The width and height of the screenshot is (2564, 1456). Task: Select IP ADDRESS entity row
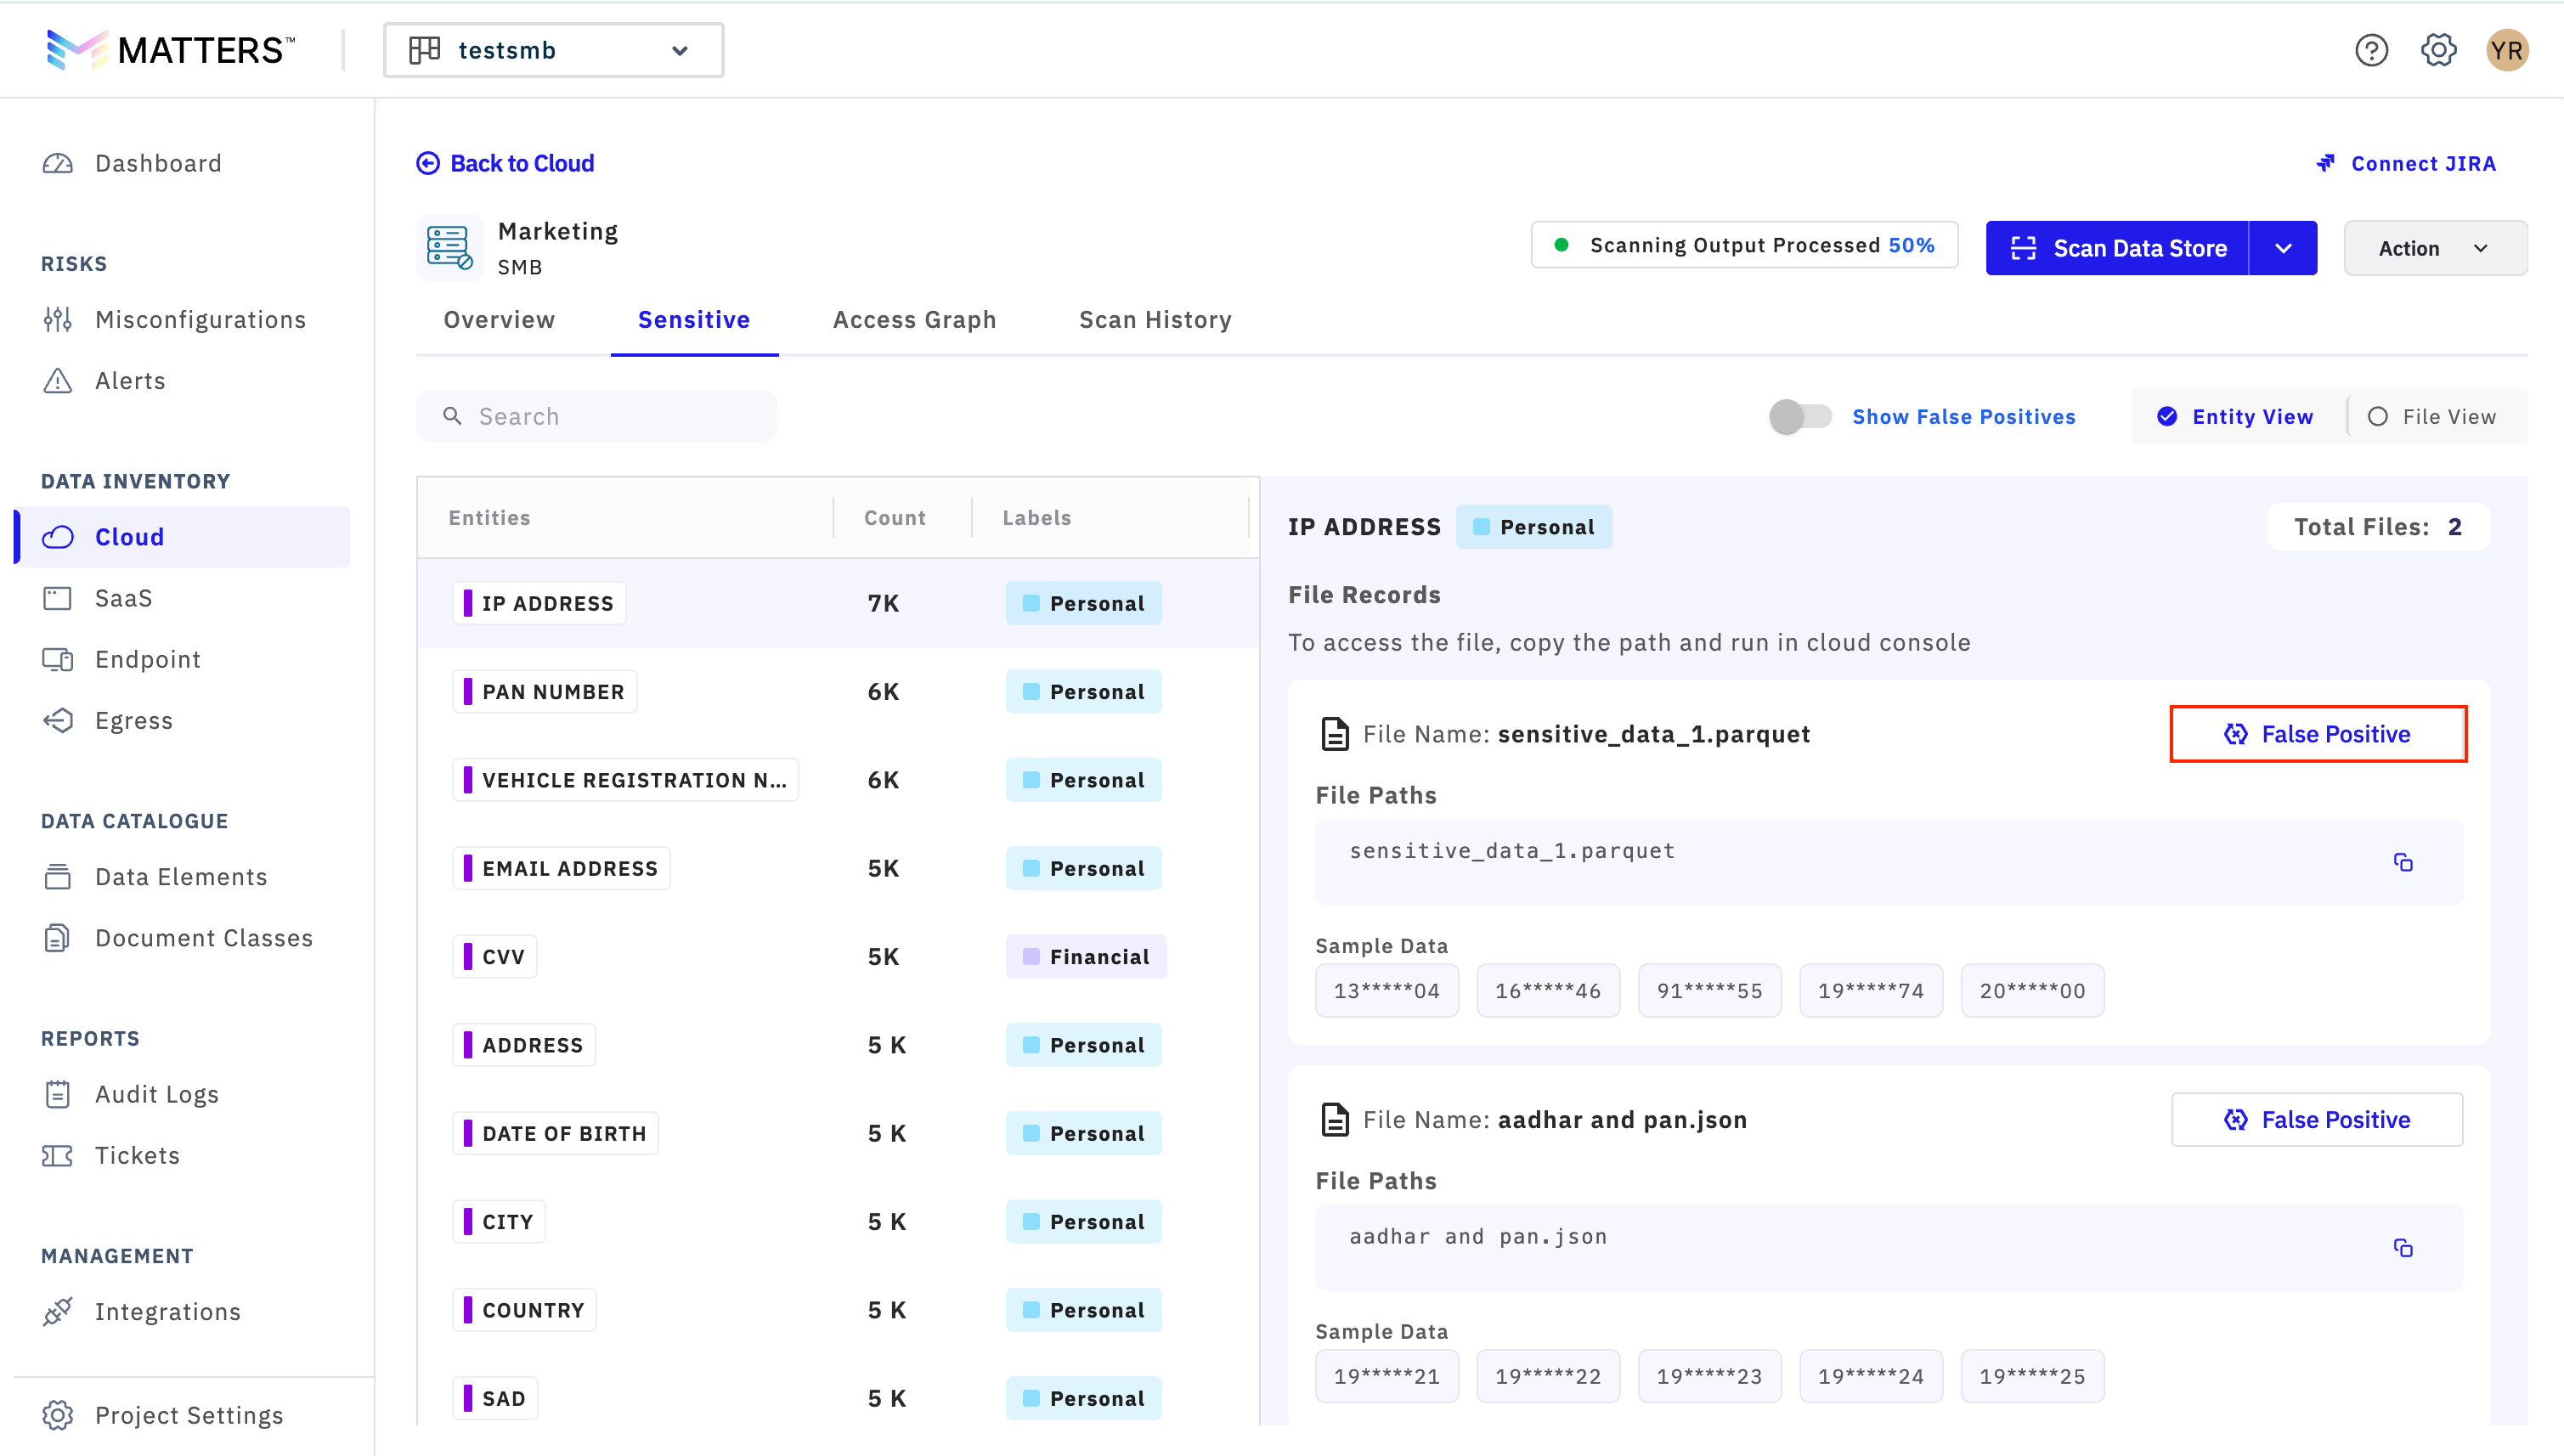tap(838, 603)
